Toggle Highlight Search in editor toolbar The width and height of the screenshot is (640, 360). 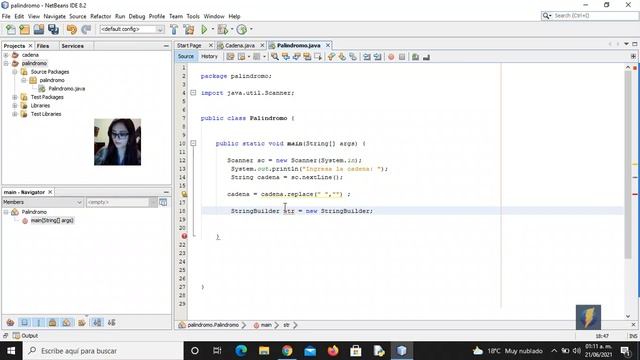[x=307, y=57]
